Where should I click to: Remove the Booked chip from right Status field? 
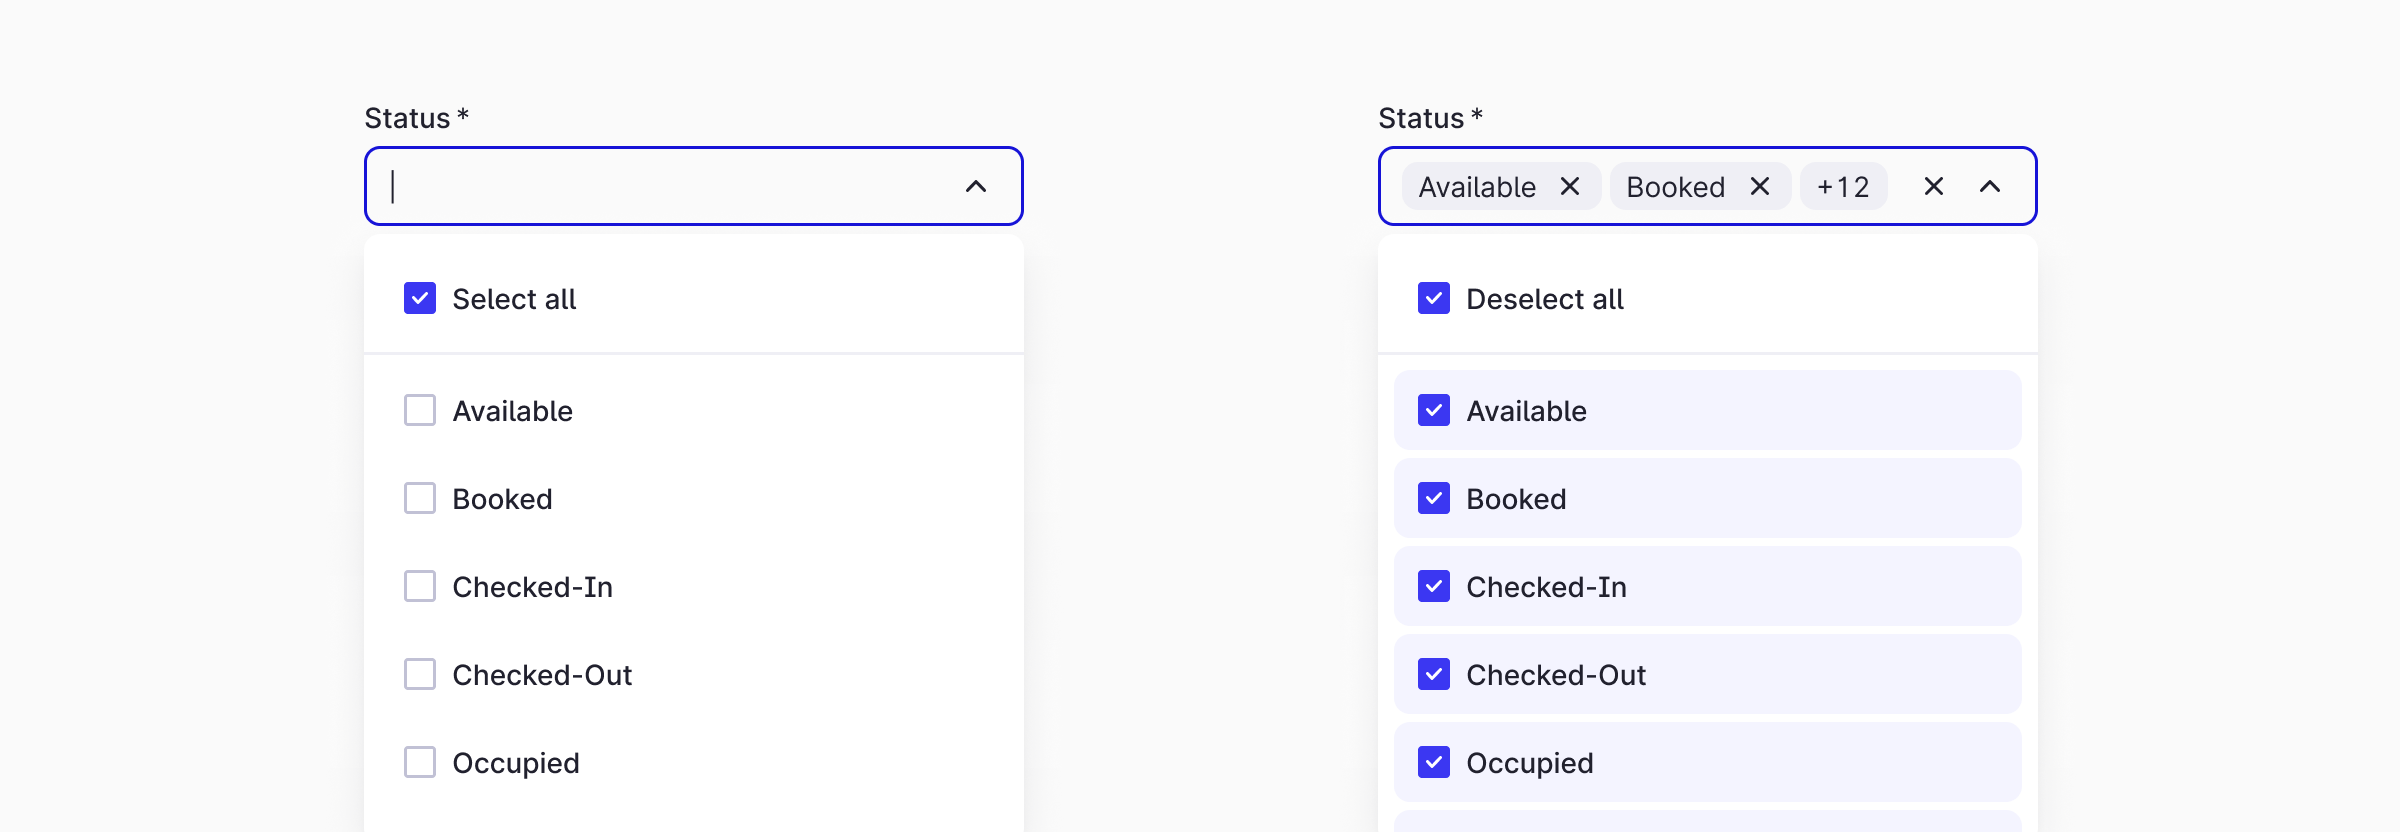1760,186
